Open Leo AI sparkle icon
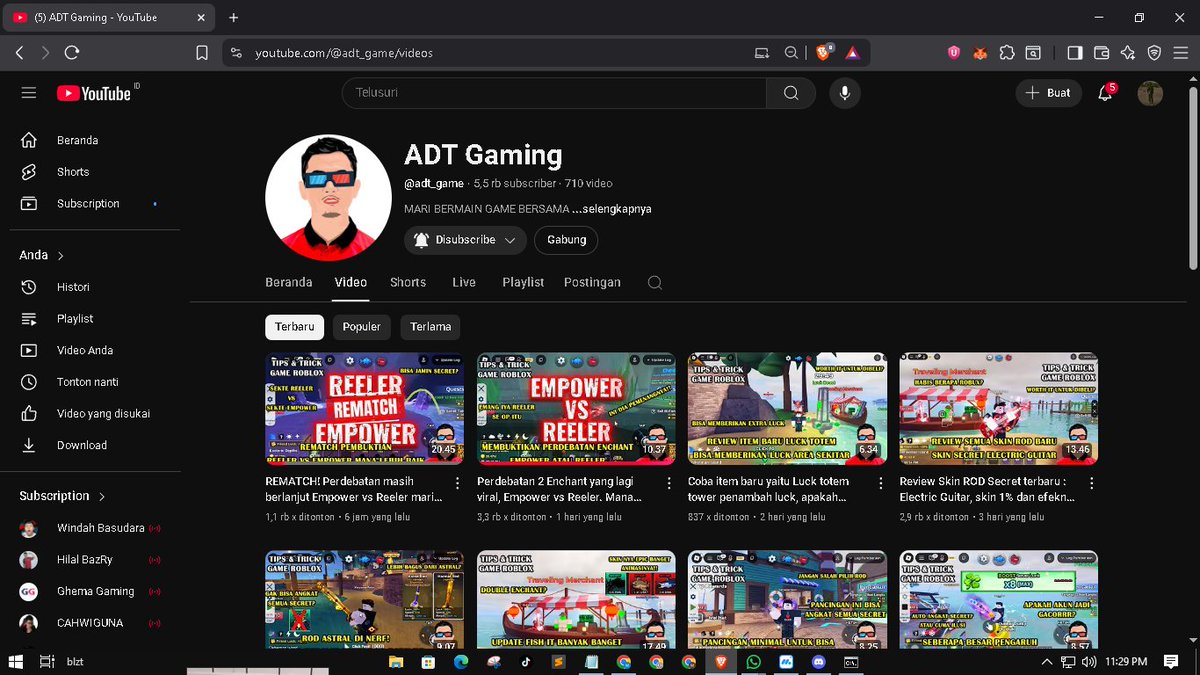Viewport: 1200px width, 675px height. (1128, 53)
